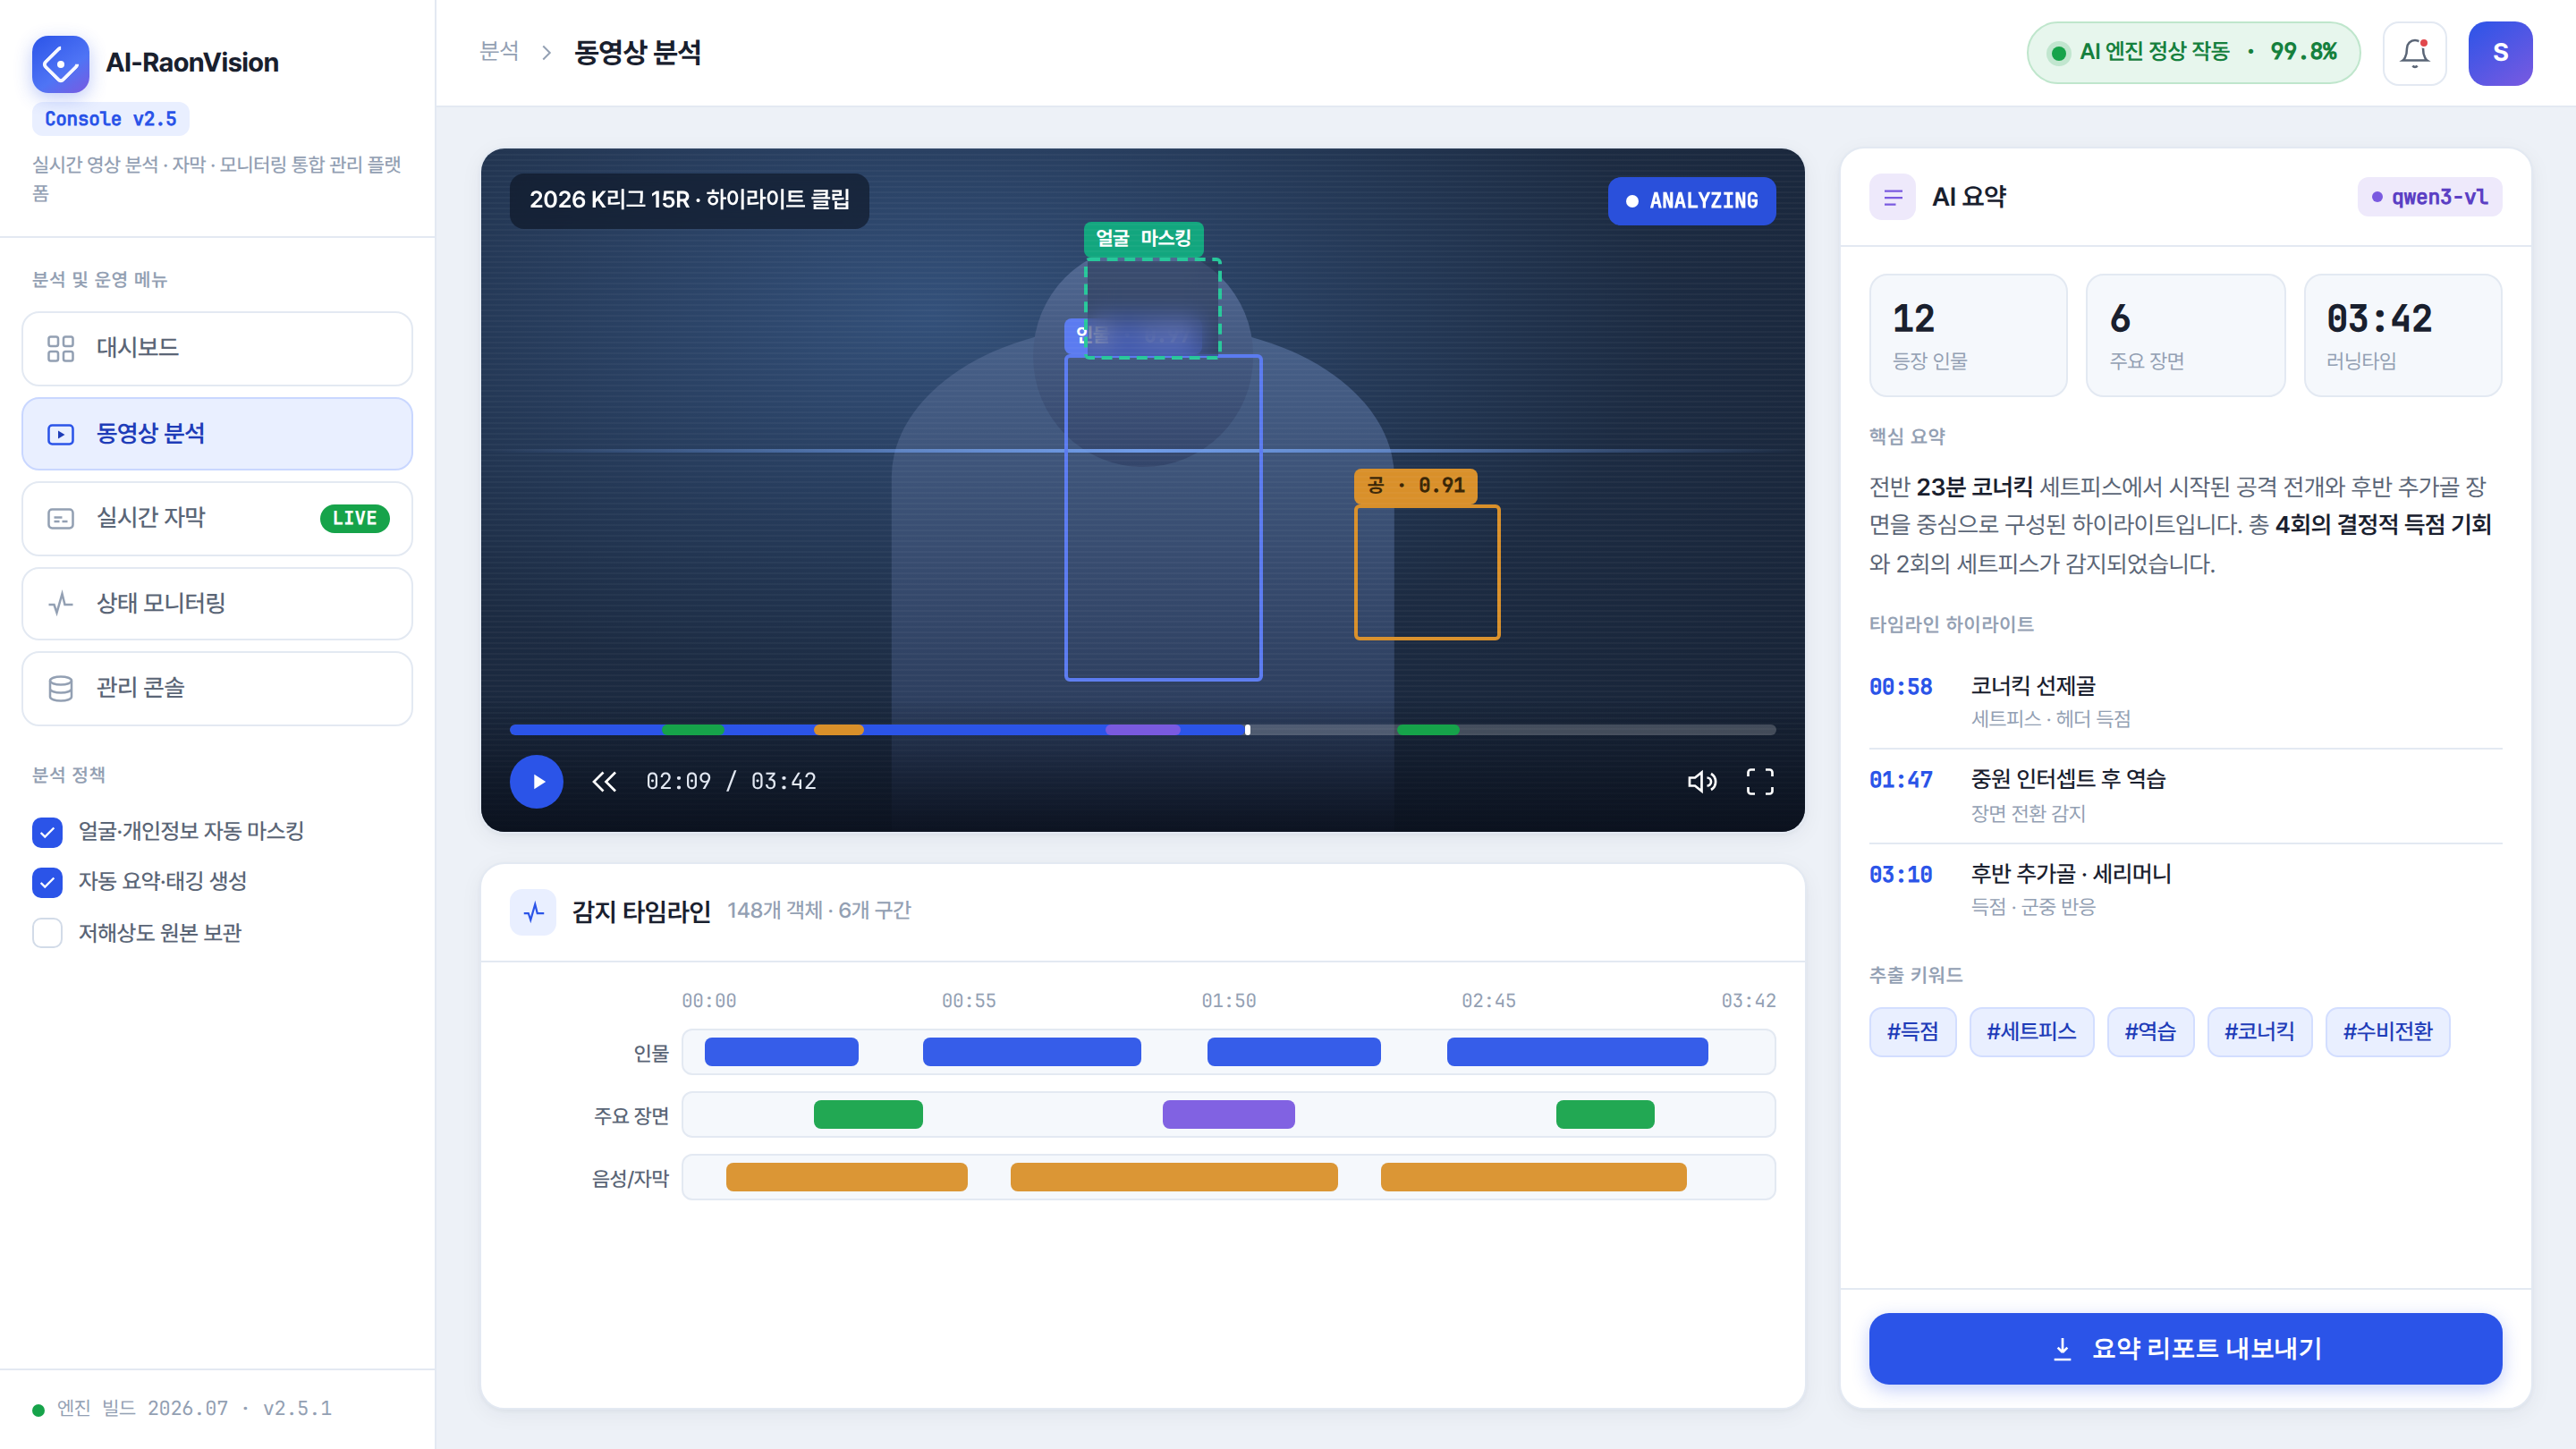The height and width of the screenshot is (1449, 2576).
Task: Click the LIVE badge on 실시간 자막
Action: point(354,518)
